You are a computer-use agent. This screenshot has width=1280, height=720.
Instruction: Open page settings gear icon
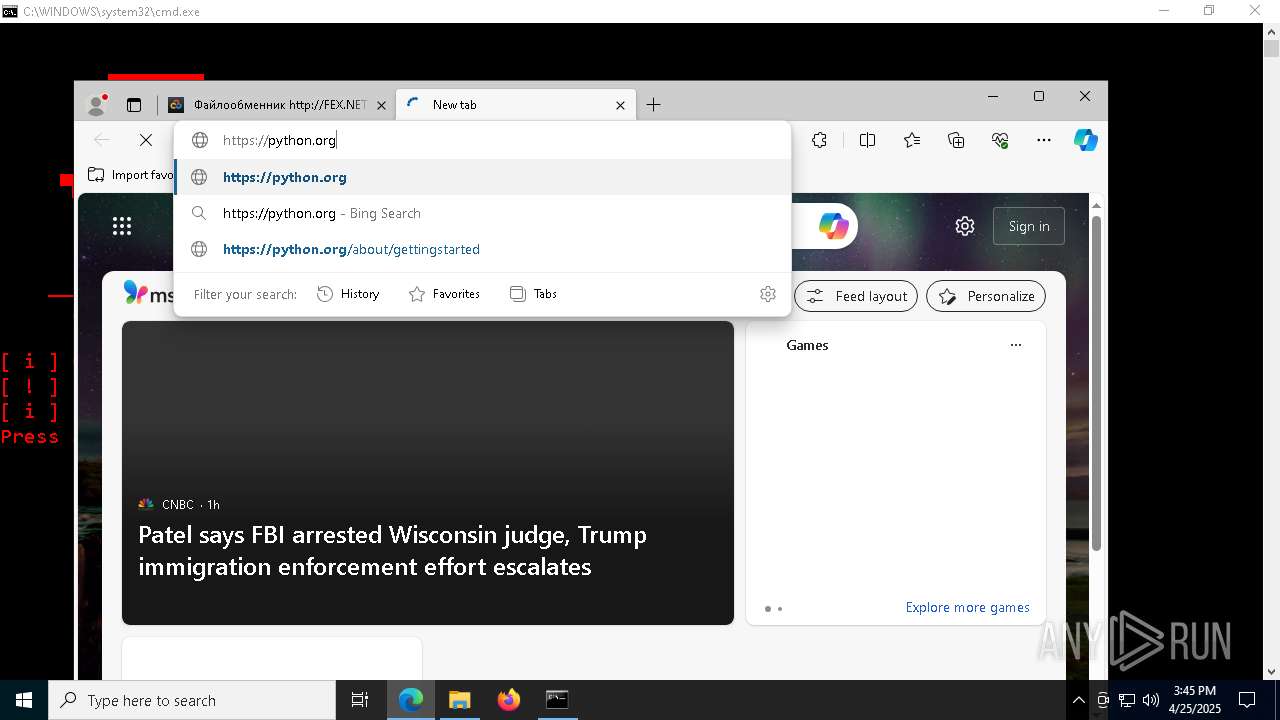965,226
